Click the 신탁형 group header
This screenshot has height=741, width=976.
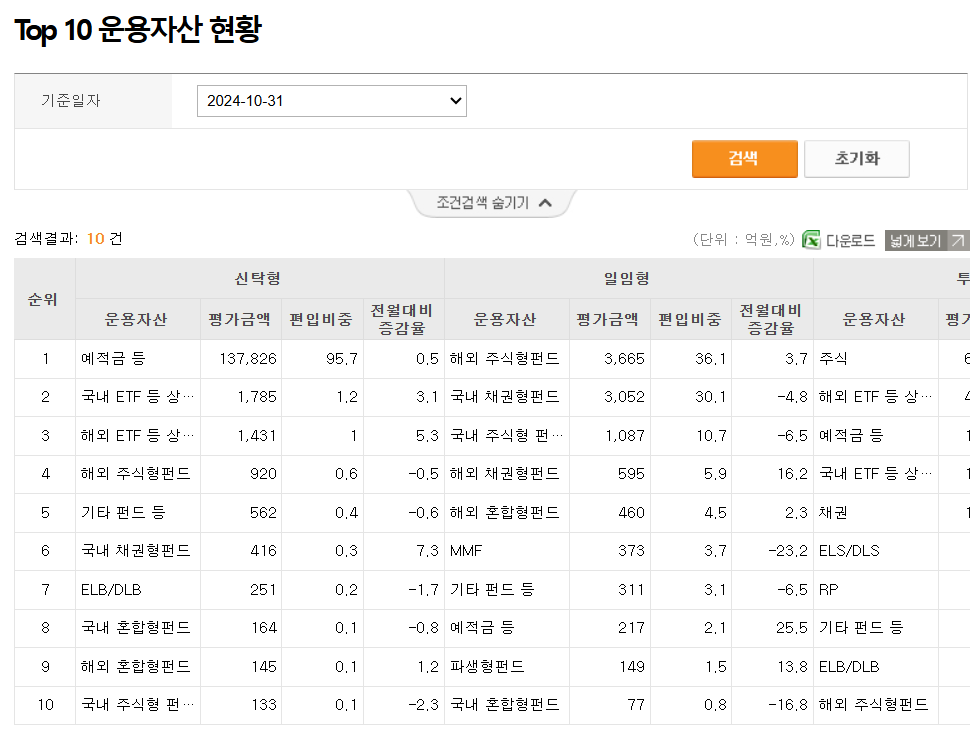(258, 278)
